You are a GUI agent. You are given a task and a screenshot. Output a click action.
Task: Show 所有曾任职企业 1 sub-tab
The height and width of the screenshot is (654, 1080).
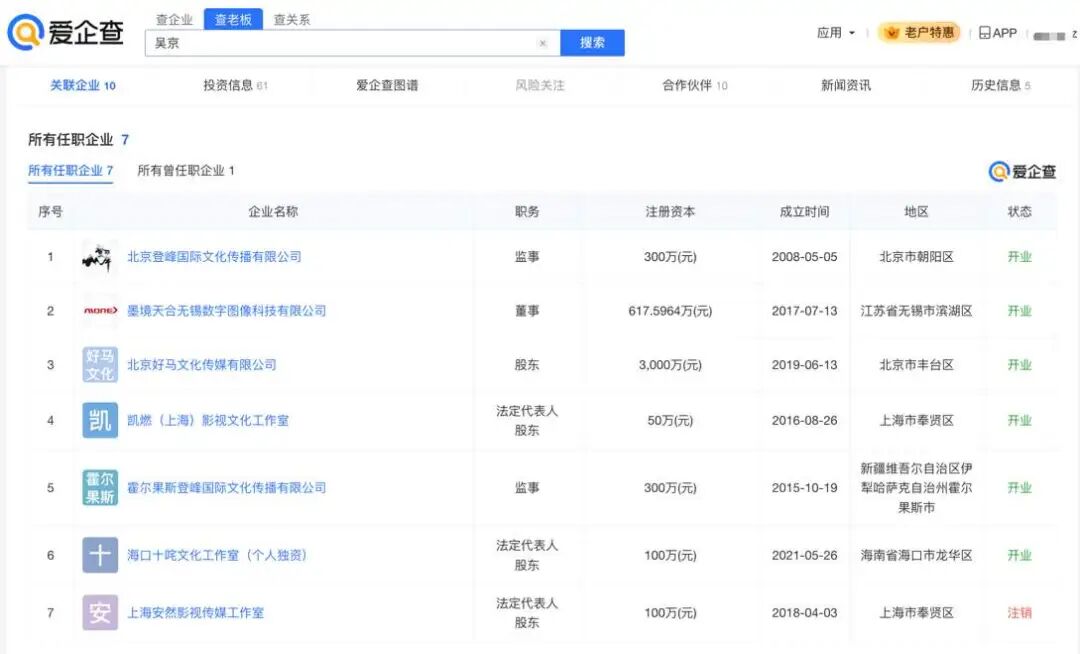point(186,171)
